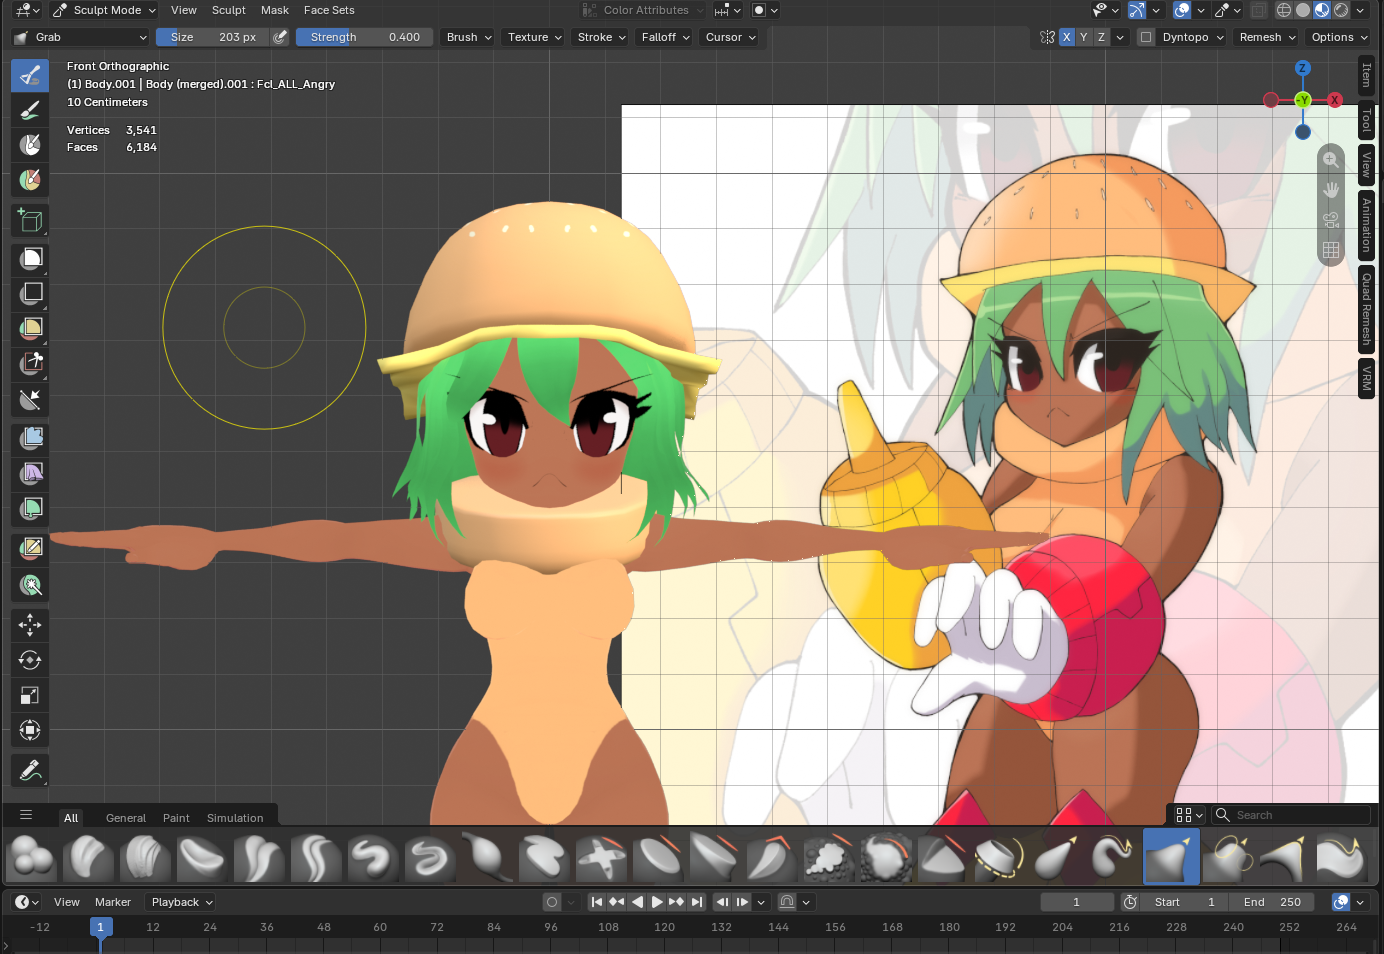Screen dimensions: 1384x954
Task: Open the Sculpt Mode dropdown
Action: [x=105, y=10]
